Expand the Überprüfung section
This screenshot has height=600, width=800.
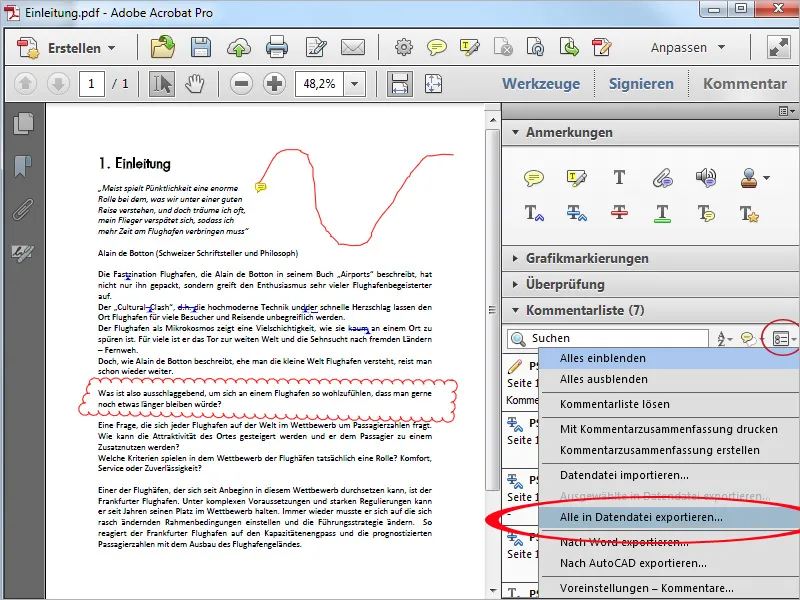click(x=515, y=284)
